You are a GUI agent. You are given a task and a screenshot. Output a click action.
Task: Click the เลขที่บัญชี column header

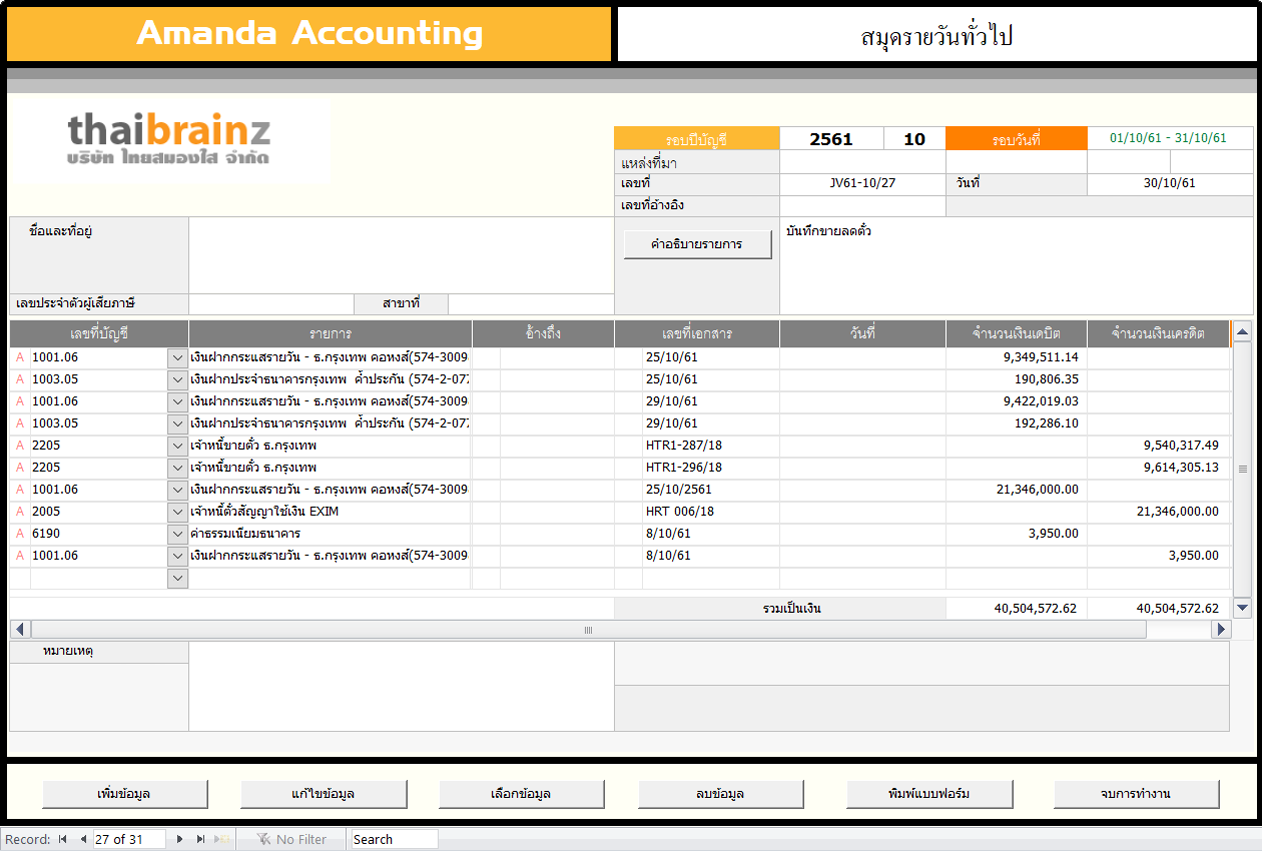99,334
